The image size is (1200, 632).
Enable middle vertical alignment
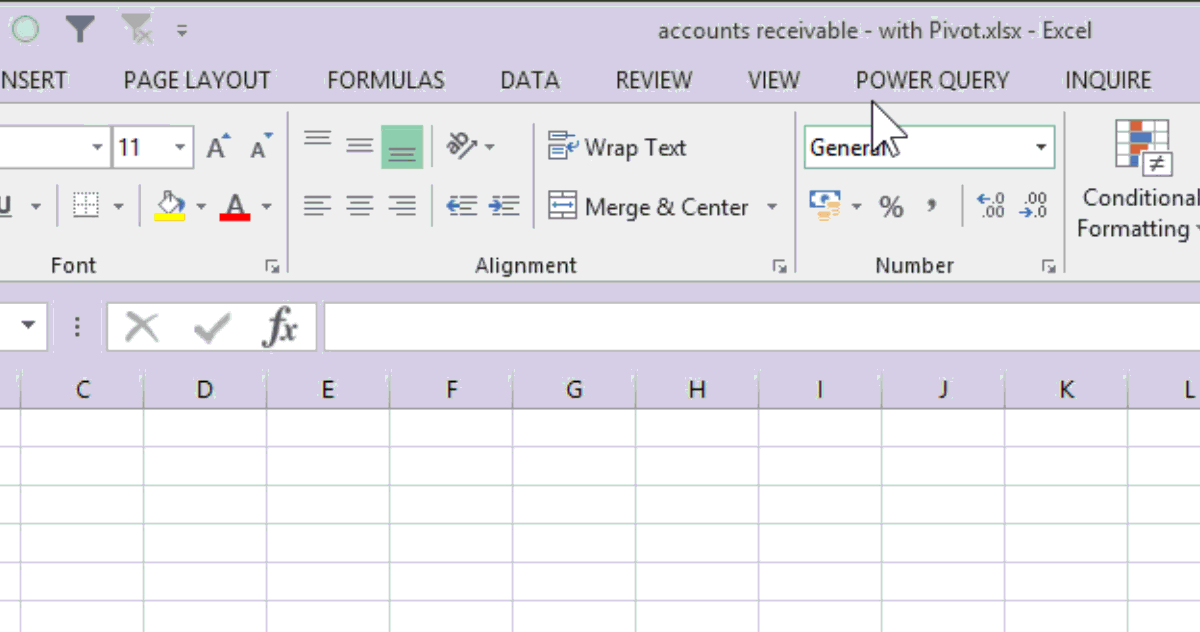tap(359, 143)
